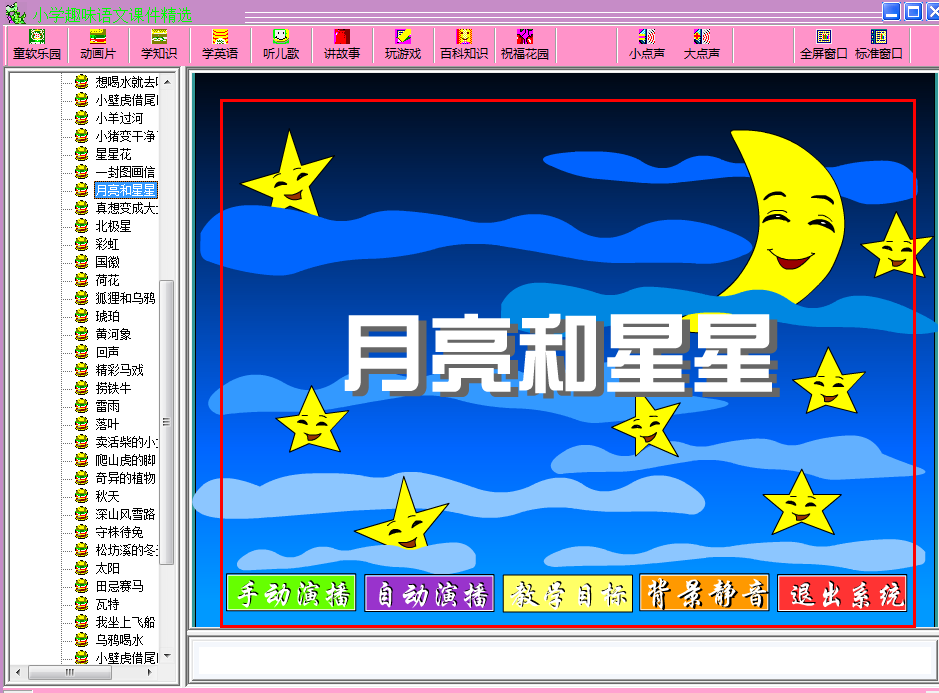This screenshot has width=939, height=693.
Task: Open 爬山虎的脚 lesson
Action: [x=125, y=460]
